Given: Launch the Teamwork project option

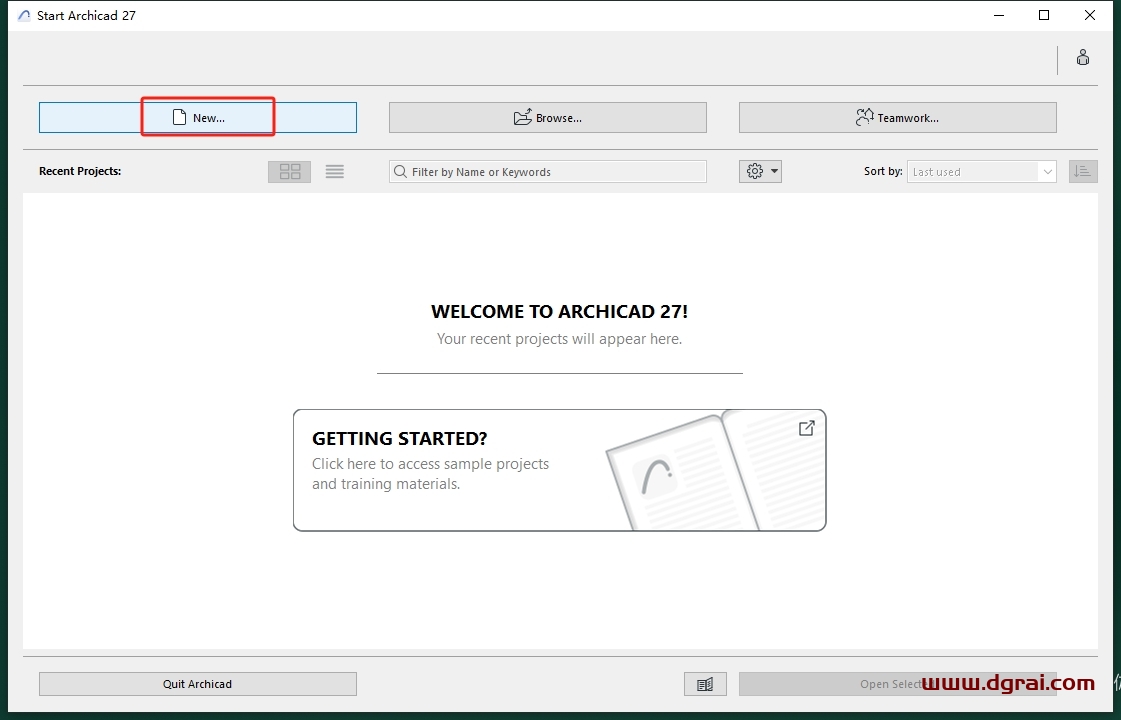Looking at the screenshot, I should coord(897,118).
